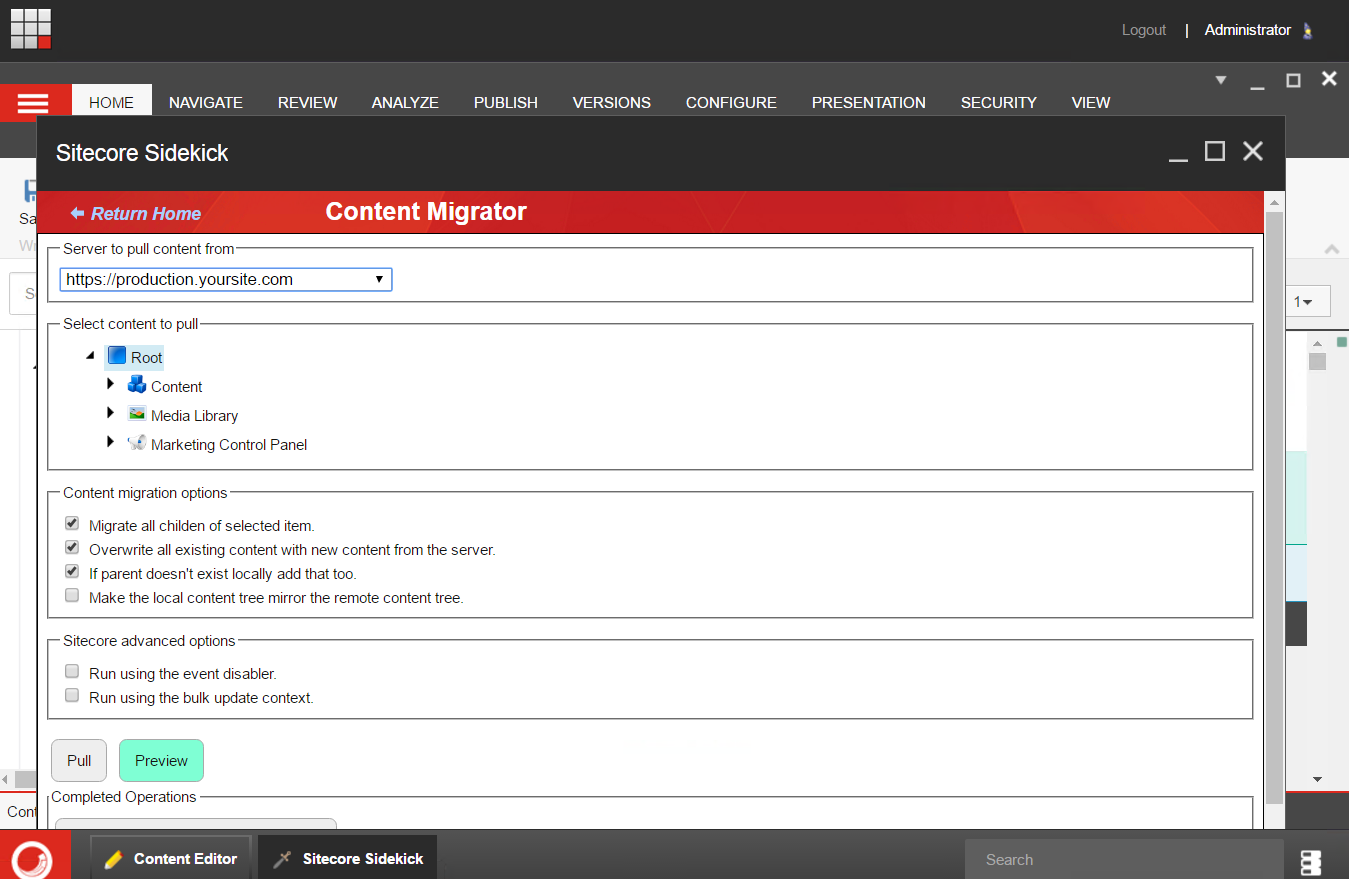Switch to Sitecore Sidekick taskbar button
This screenshot has width=1349, height=879.
(347, 858)
